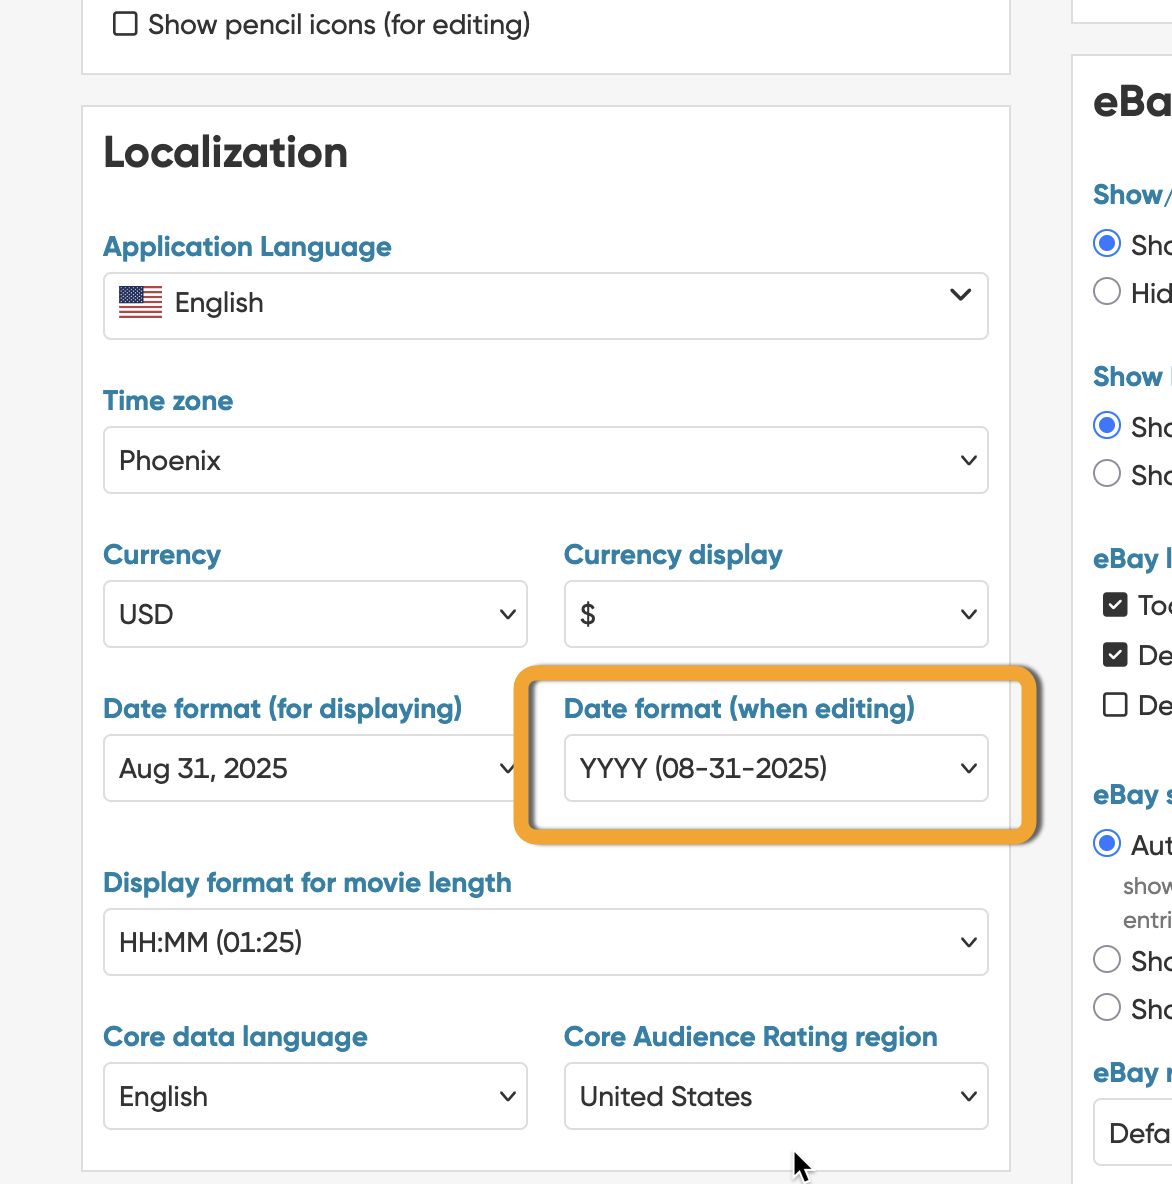The image size is (1172, 1184).
Task: Select the 'Aut' radio button option
Action: 1107,844
